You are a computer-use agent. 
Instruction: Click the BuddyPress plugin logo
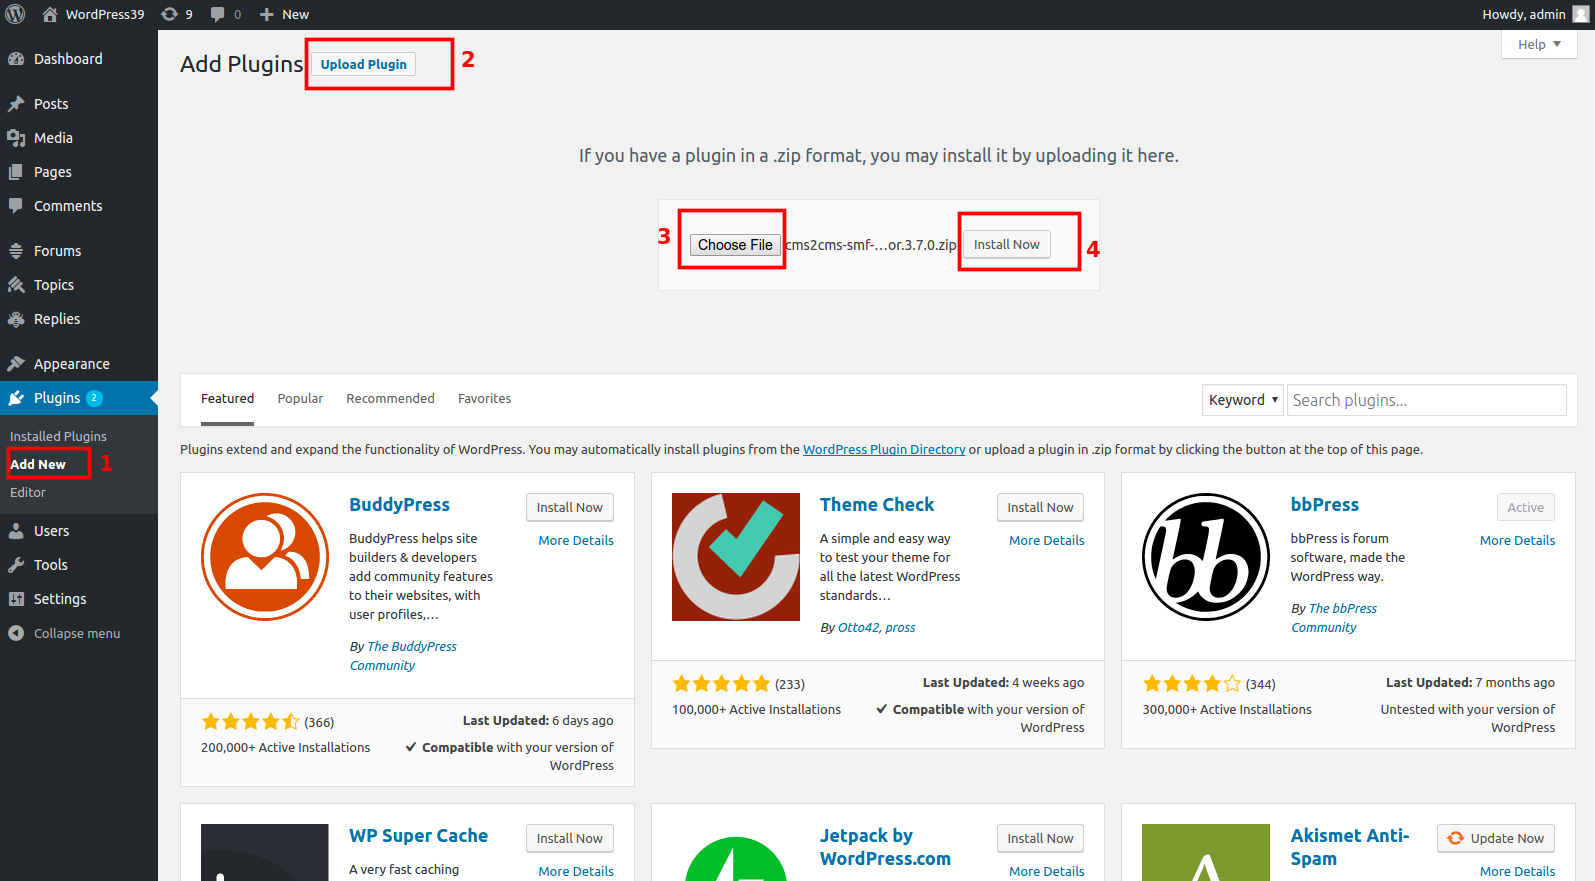tap(265, 557)
